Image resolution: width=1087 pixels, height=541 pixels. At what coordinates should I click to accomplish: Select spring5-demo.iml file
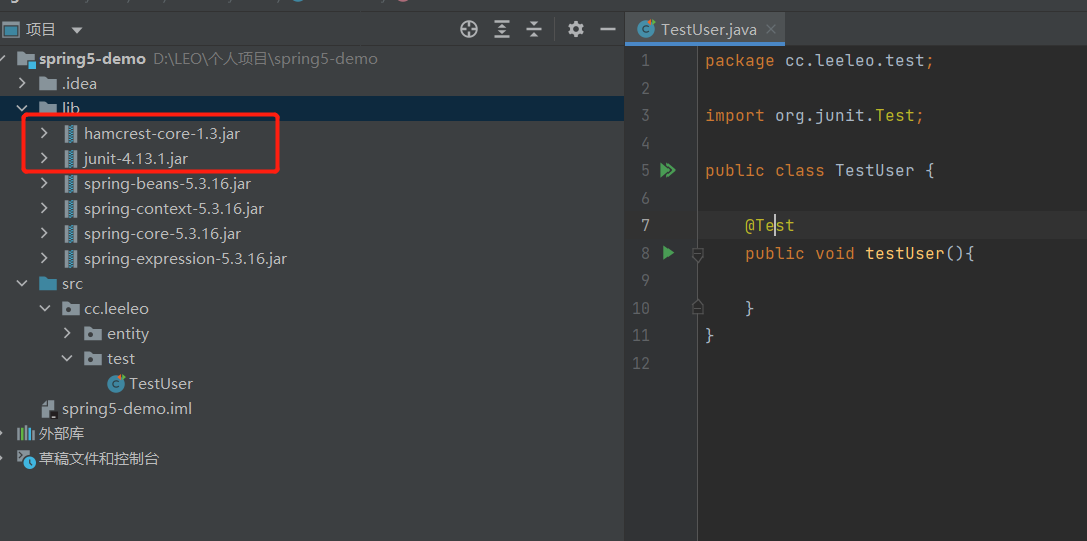pos(126,409)
